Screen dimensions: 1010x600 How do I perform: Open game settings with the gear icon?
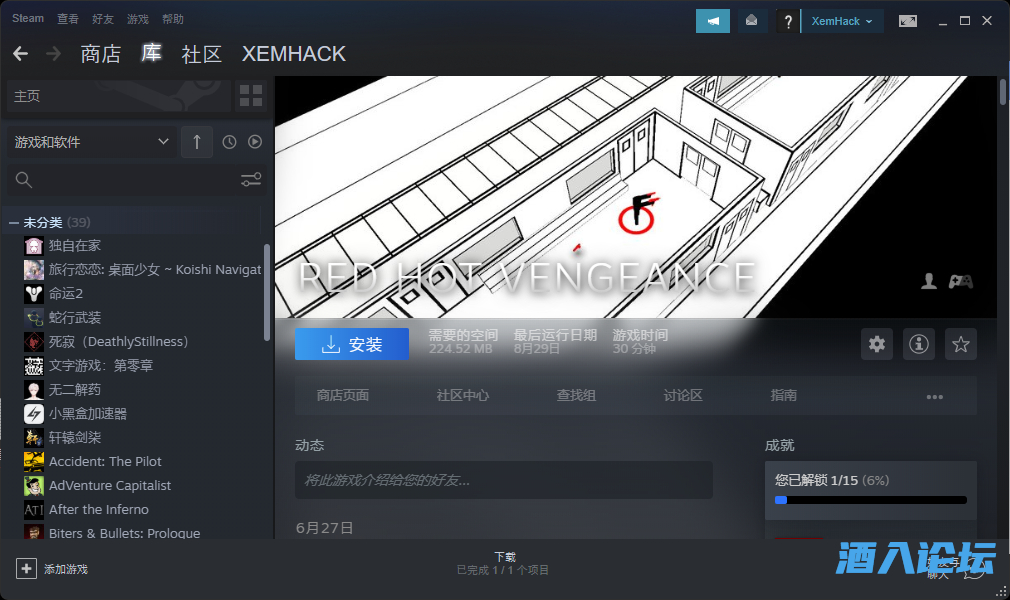click(x=876, y=344)
